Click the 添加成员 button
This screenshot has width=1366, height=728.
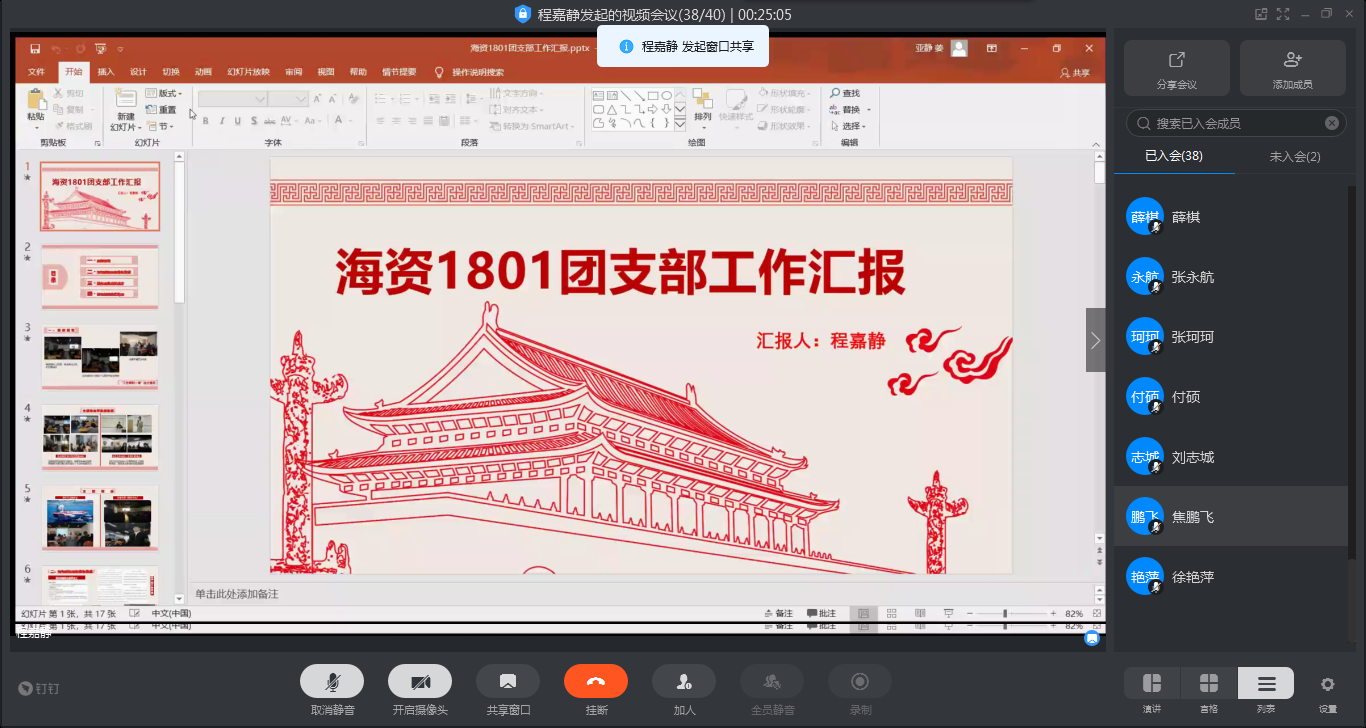click(1292, 68)
